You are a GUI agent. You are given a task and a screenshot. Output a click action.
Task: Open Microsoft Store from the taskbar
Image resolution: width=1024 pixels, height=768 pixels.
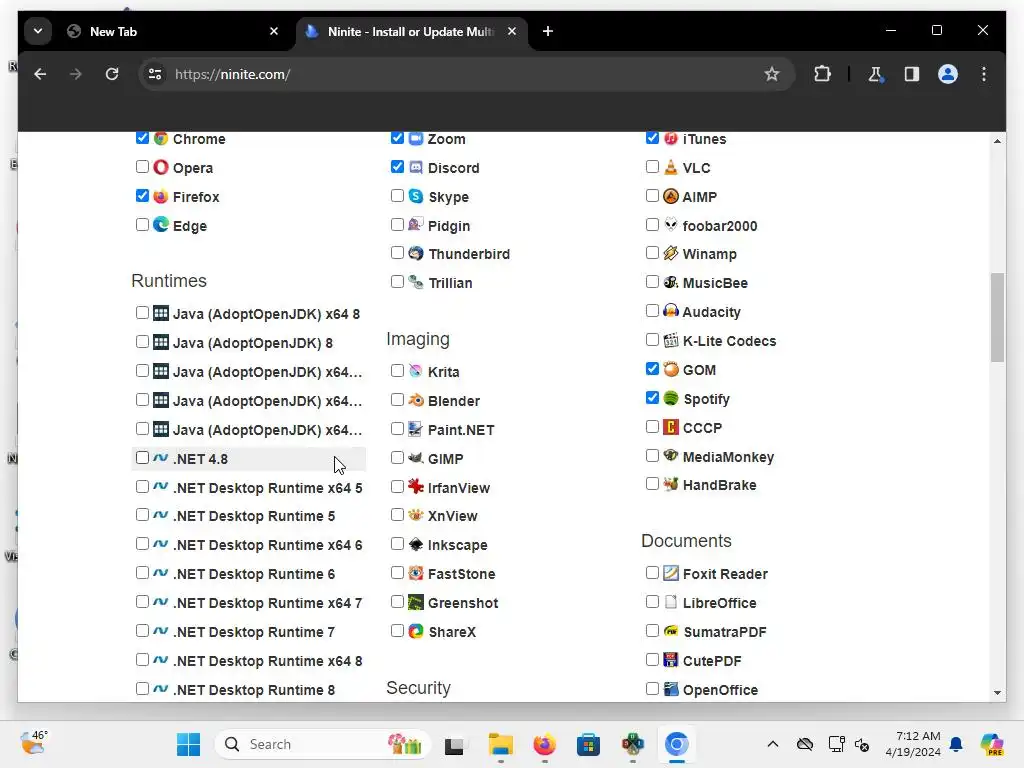click(x=588, y=744)
